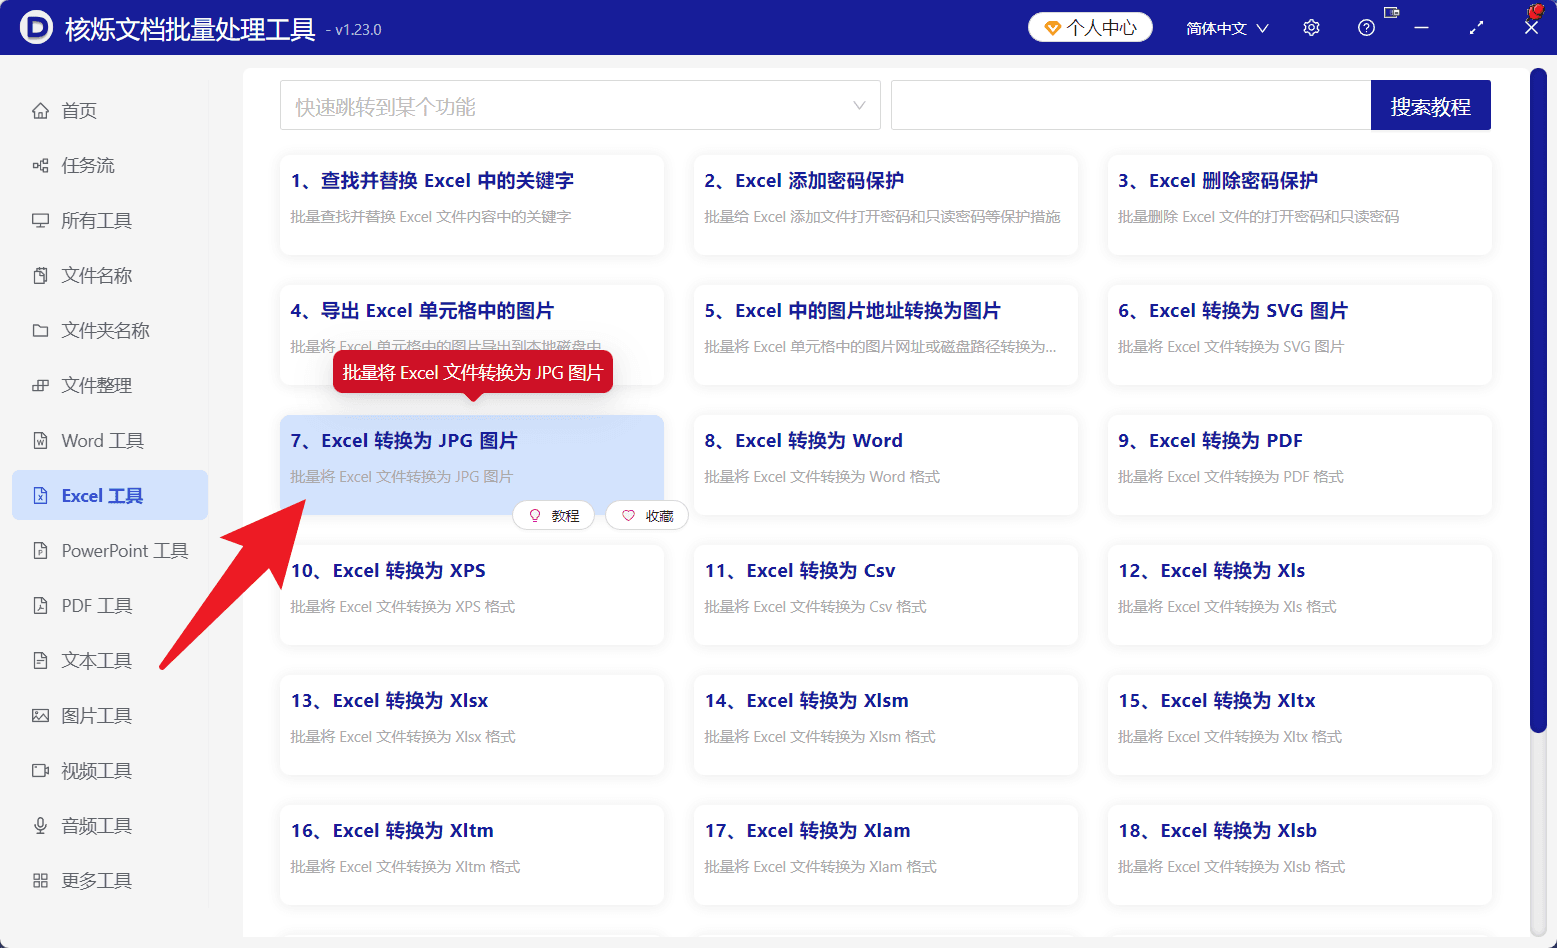Go to Word 工具 category

pos(110,441)
